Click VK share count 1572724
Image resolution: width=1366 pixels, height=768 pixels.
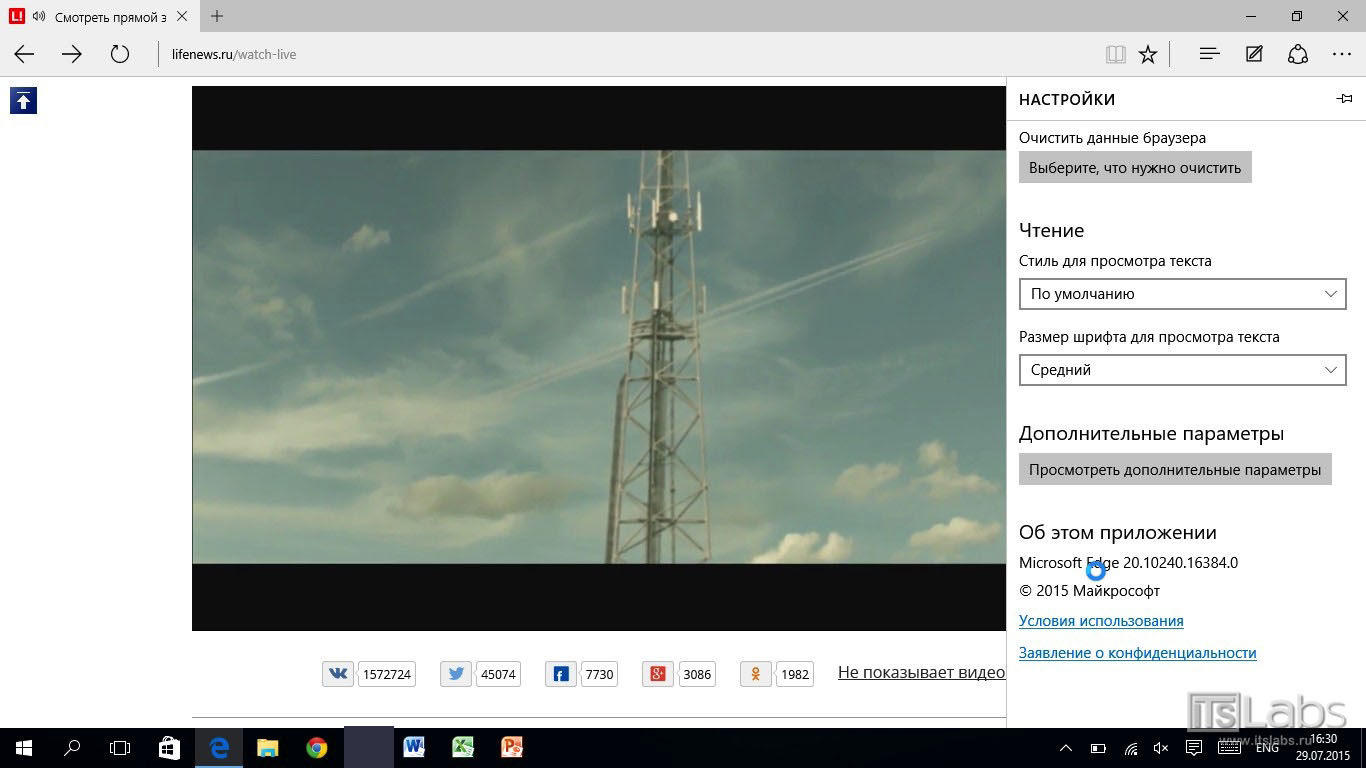pyautogui.click(x=387, y=674)
